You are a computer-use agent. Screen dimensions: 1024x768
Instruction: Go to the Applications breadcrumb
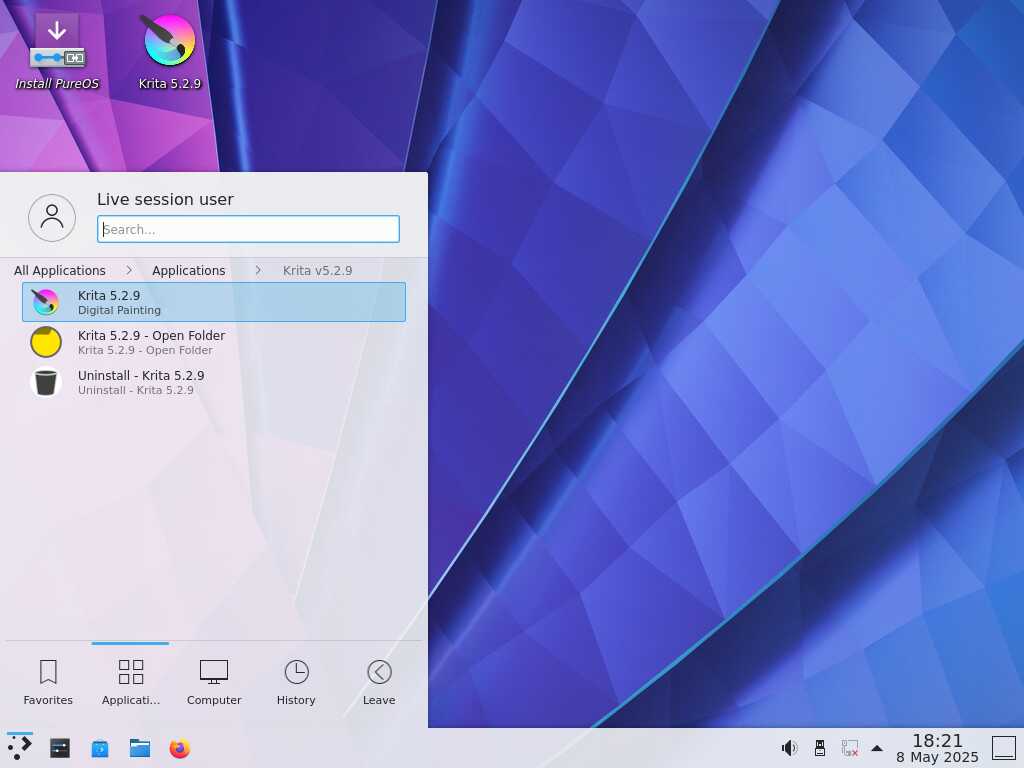[x=189, y=270]
